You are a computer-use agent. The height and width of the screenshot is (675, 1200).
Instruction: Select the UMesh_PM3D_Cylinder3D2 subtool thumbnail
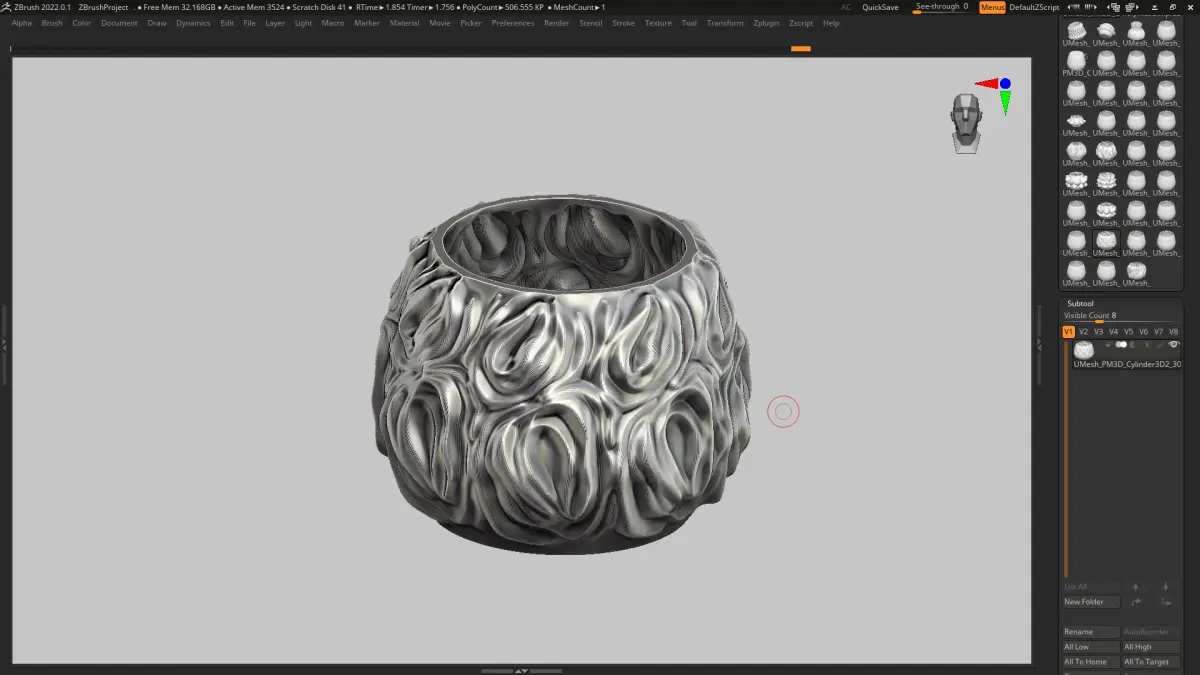(1084, 350)
